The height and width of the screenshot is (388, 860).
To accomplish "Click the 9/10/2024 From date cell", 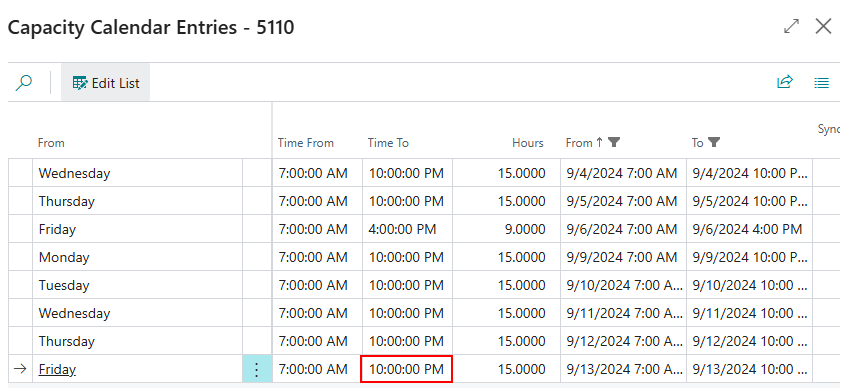I will tap(623, 285).
